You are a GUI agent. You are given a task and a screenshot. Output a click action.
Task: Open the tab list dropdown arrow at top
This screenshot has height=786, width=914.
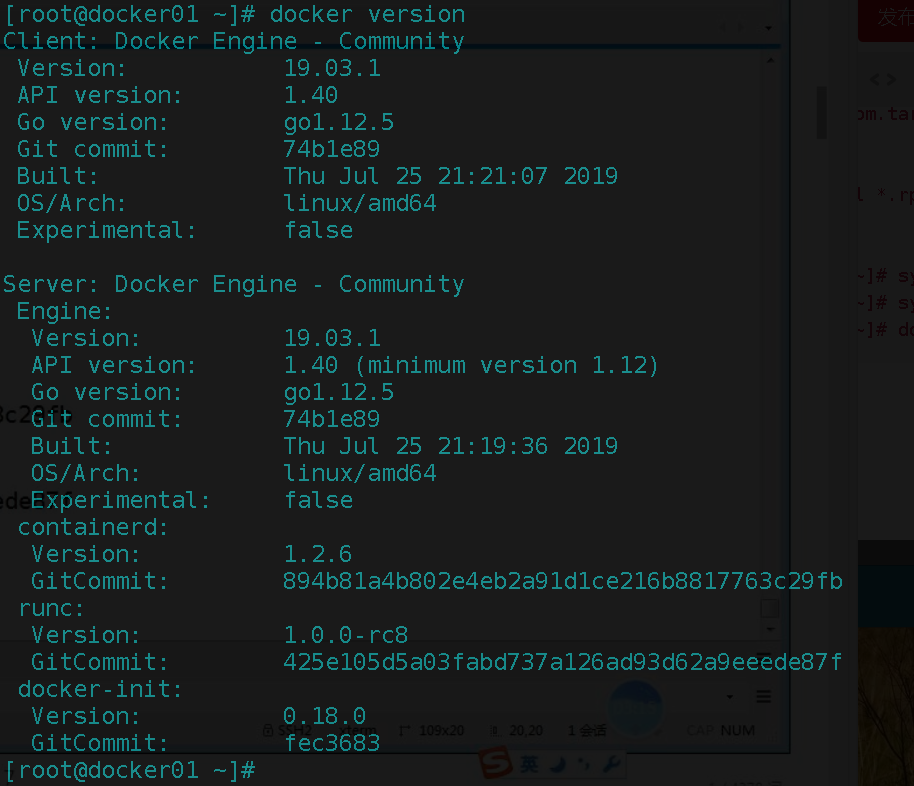click(x=768, y=28)
